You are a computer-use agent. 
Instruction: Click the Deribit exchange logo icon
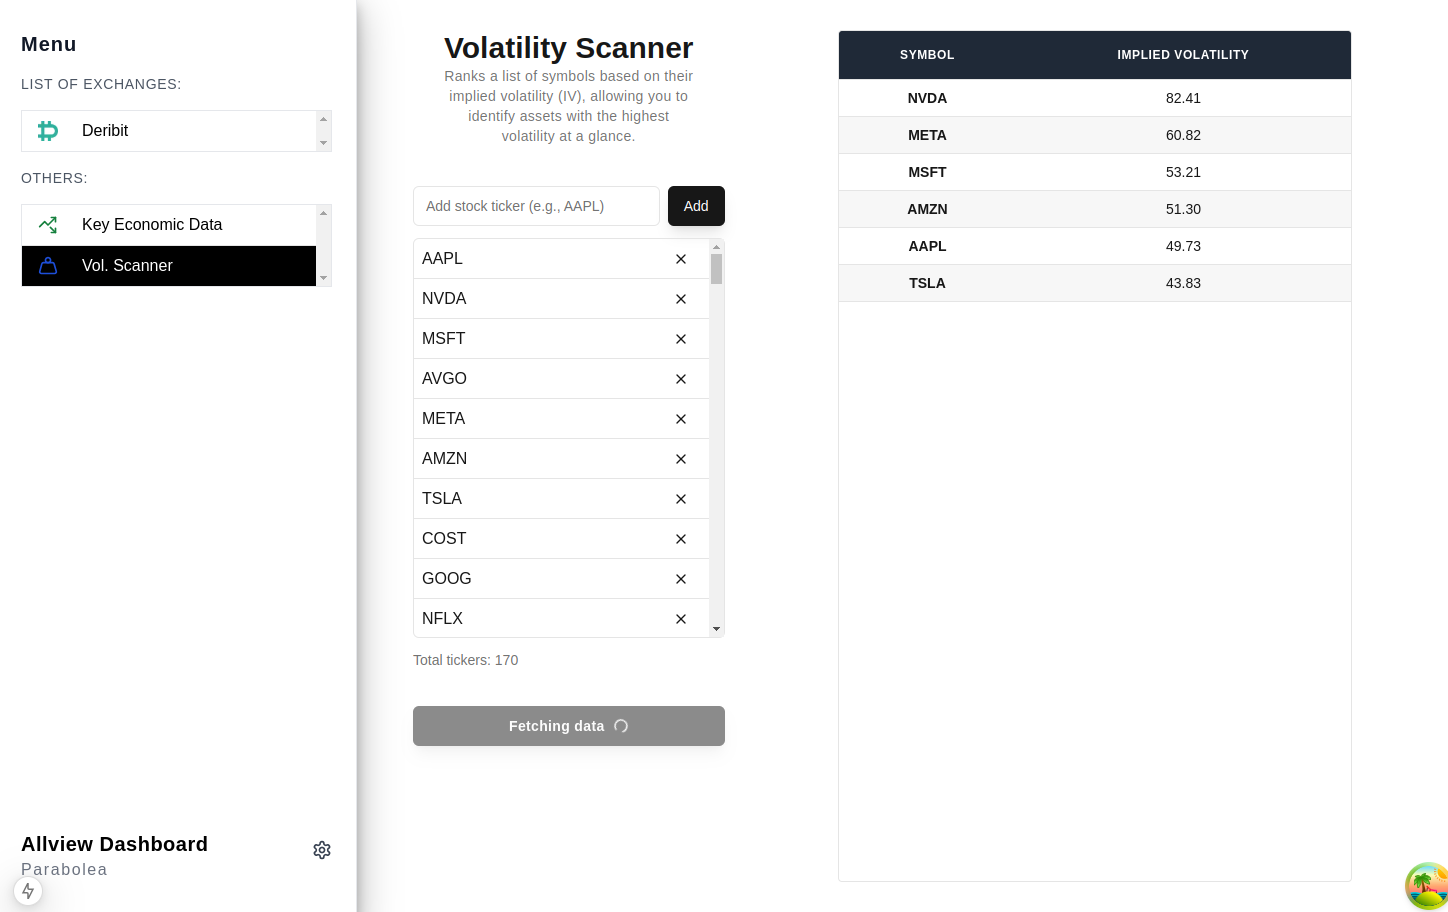(x=48, y=131)
